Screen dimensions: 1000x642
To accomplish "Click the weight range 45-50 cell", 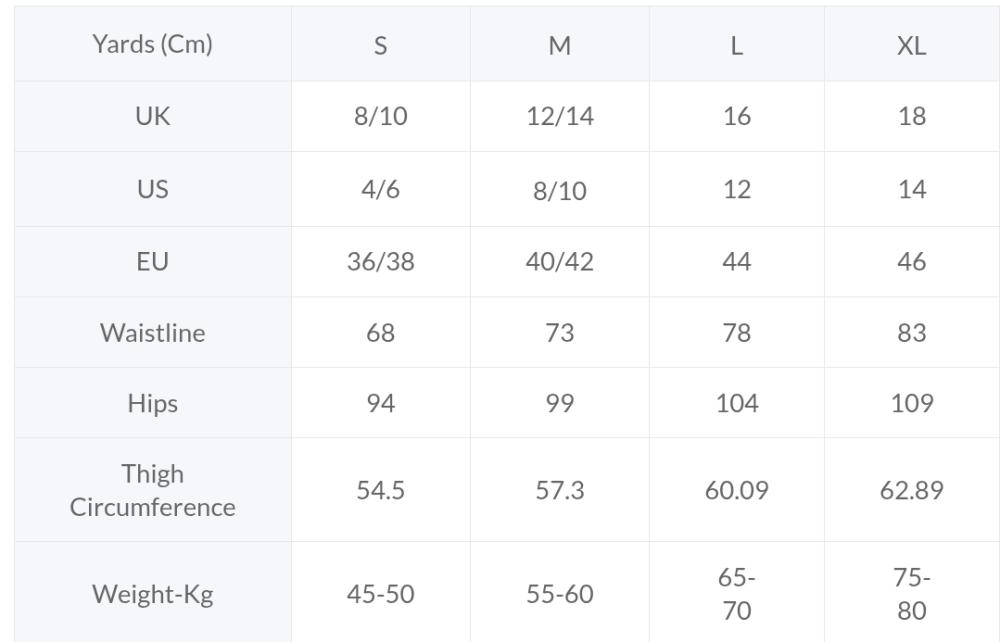I will click(x=381, y=593).
